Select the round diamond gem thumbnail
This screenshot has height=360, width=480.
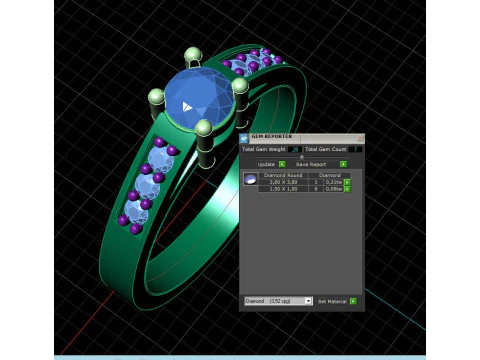point(250,179)
